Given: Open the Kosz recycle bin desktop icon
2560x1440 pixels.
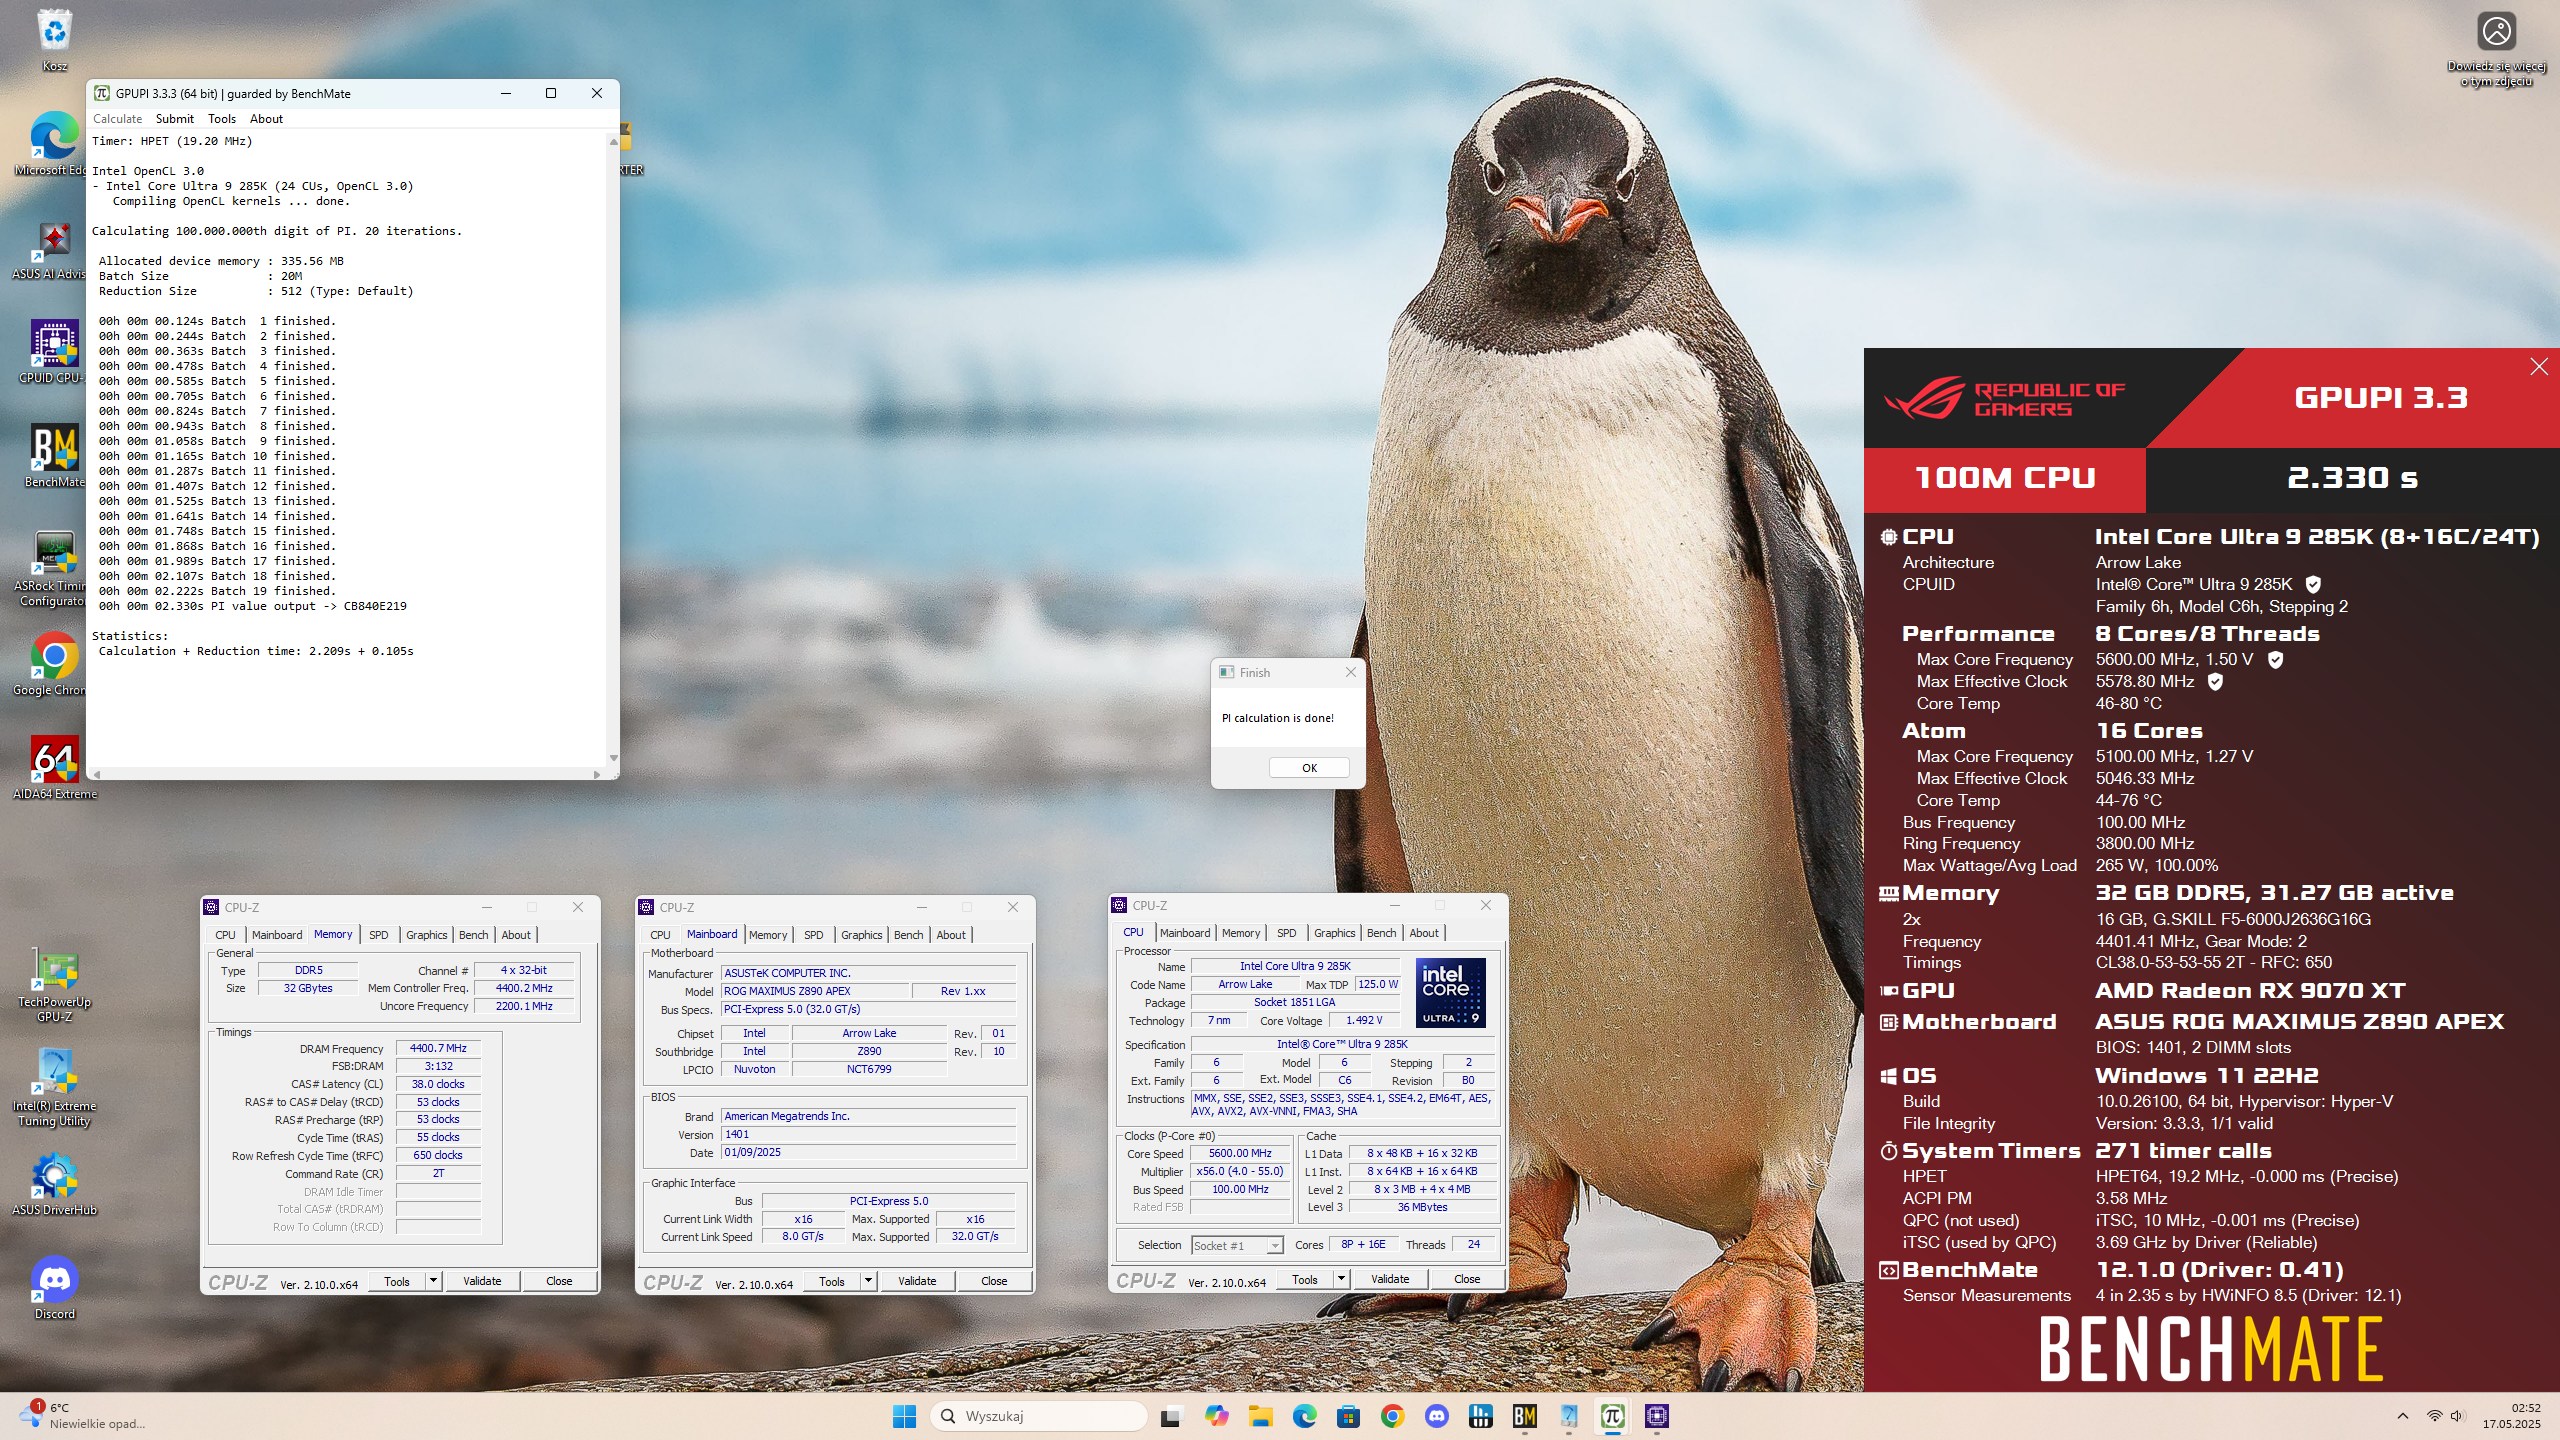Looking at the screenshot, I should point(54,40).
